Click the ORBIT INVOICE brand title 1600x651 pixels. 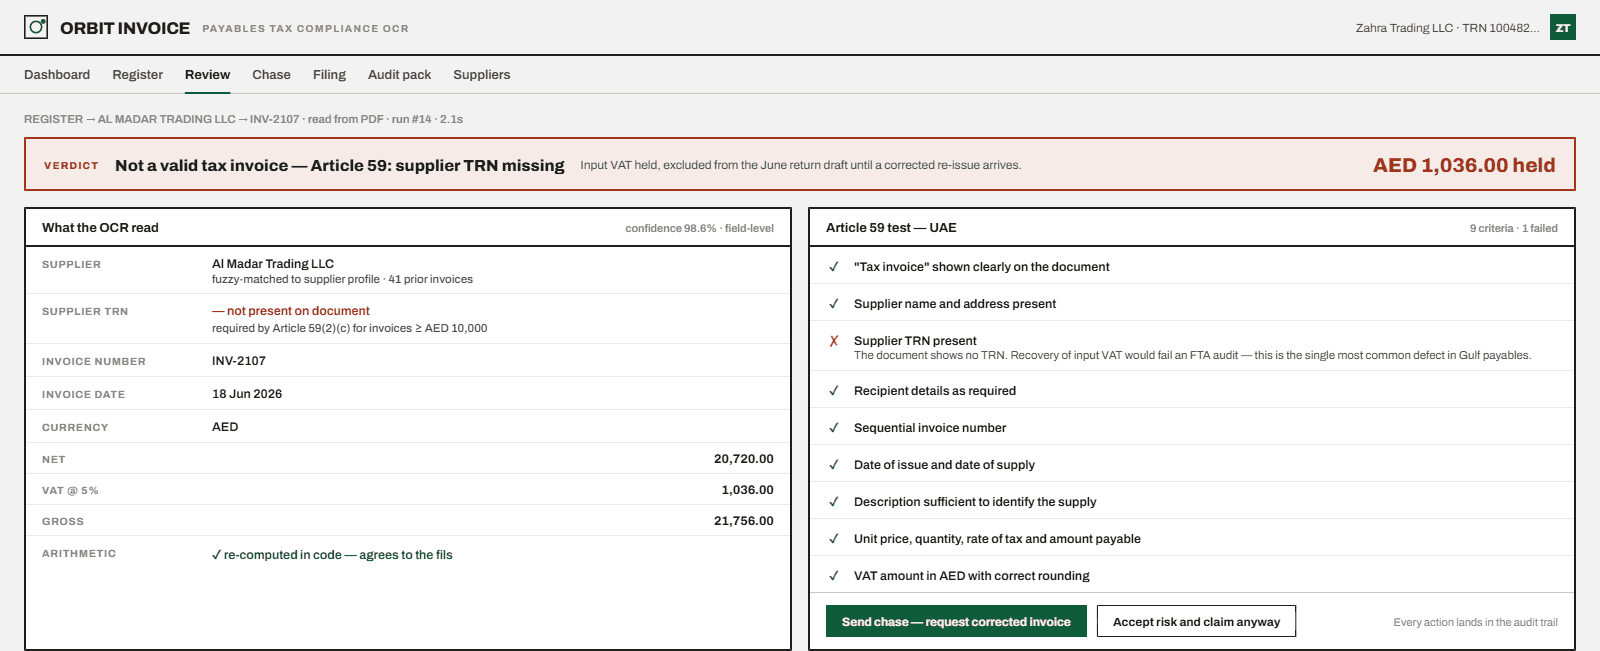tap(125, 28)
